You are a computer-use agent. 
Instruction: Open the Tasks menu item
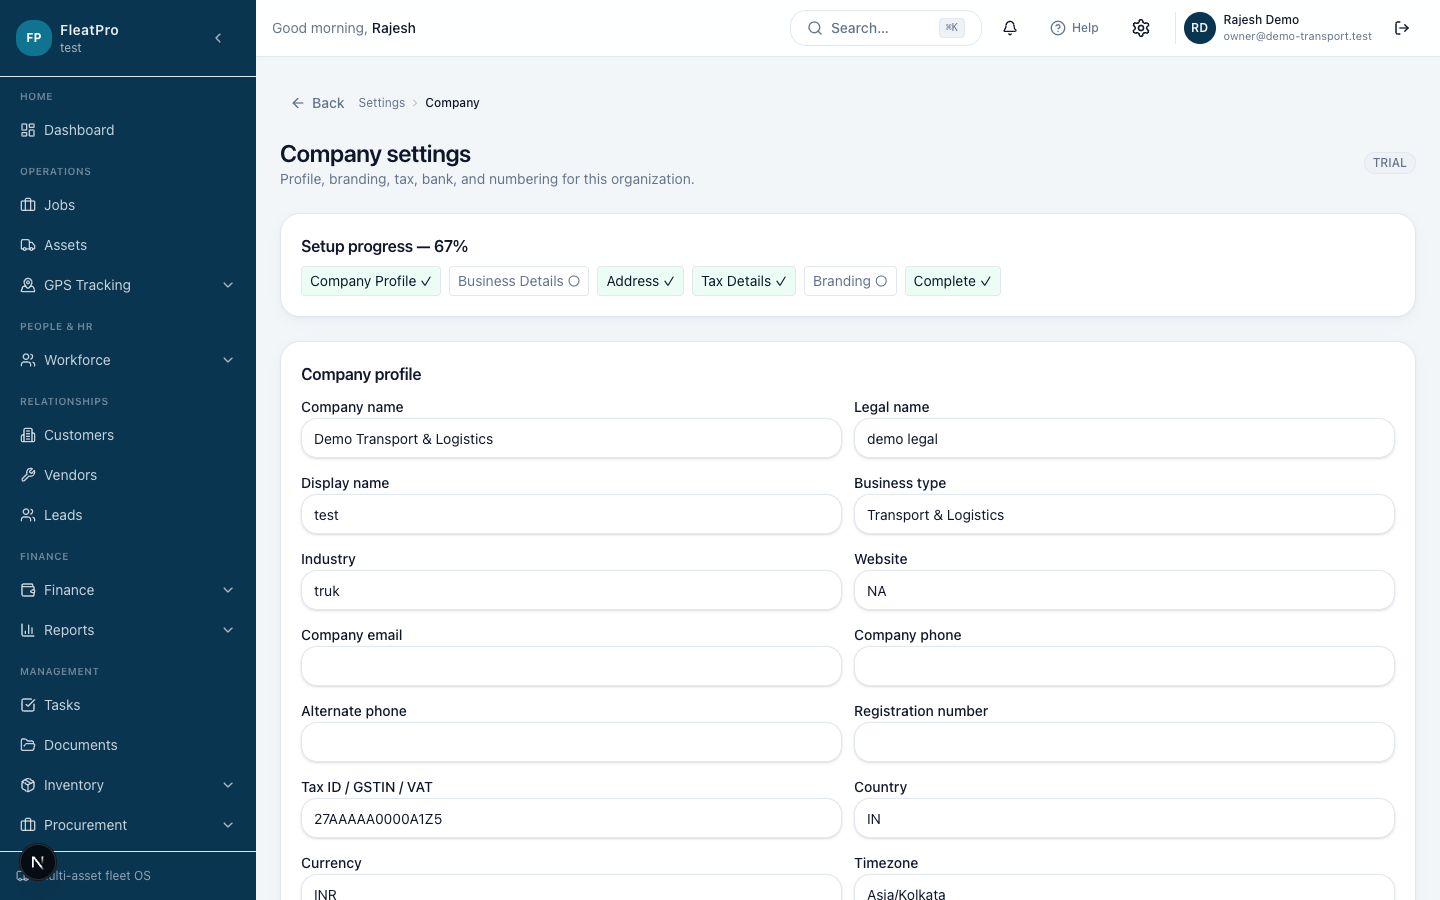(x=128, y=705)
